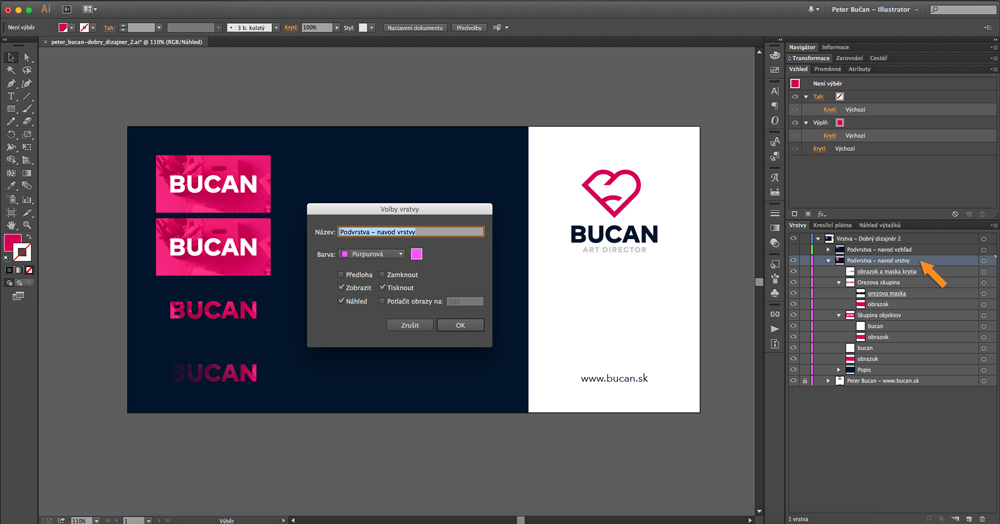Click the OK button in dialog
This screenshot has width=1000, height=524.
point(460,325)
